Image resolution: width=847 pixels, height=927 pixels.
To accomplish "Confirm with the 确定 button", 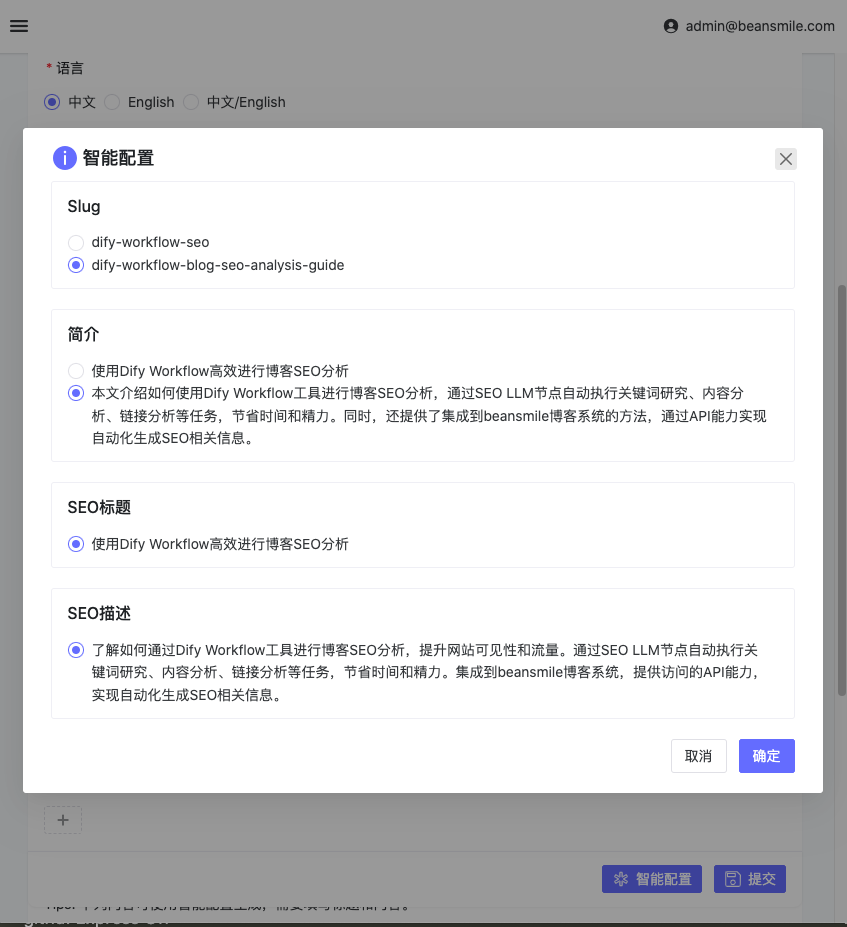I will (767, 756).
